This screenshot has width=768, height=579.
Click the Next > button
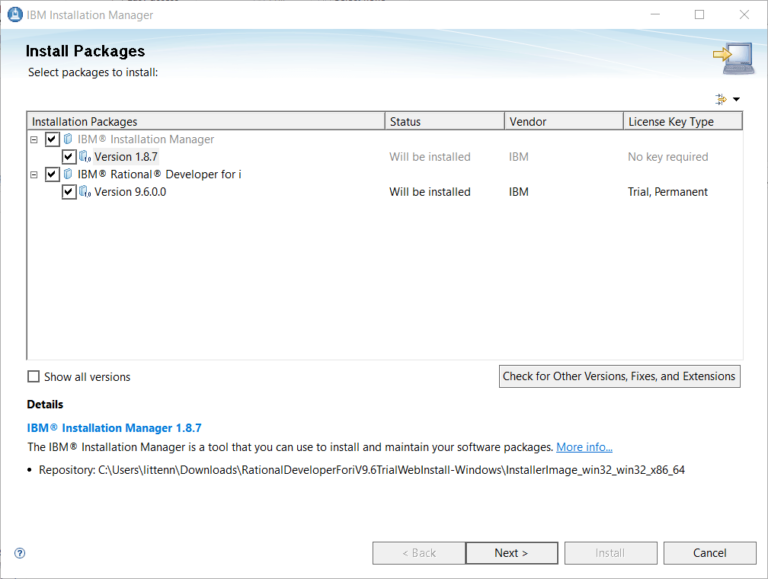click(511, 553)
